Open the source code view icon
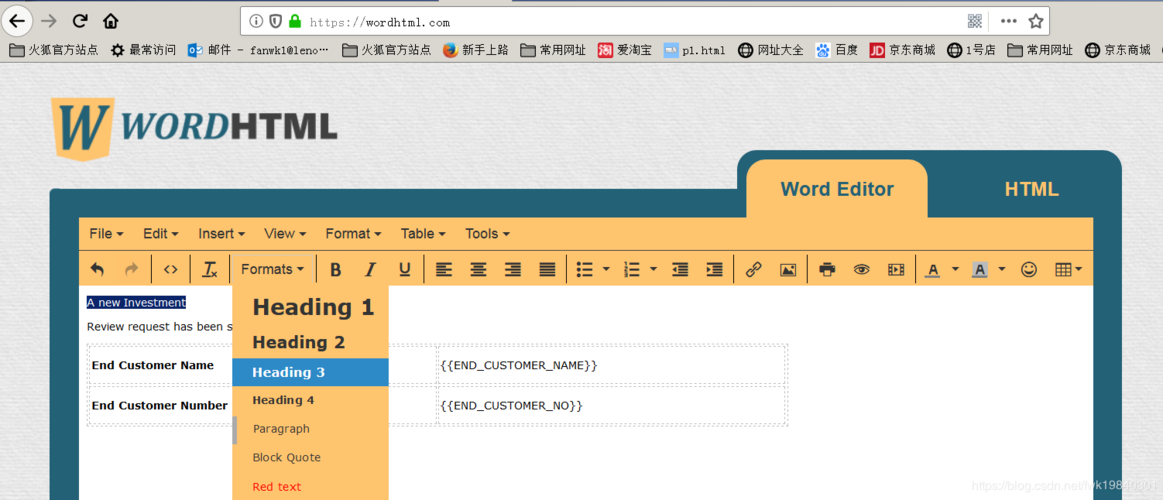The width and height of the screenshot is (1163, 500). click(171, 269)
